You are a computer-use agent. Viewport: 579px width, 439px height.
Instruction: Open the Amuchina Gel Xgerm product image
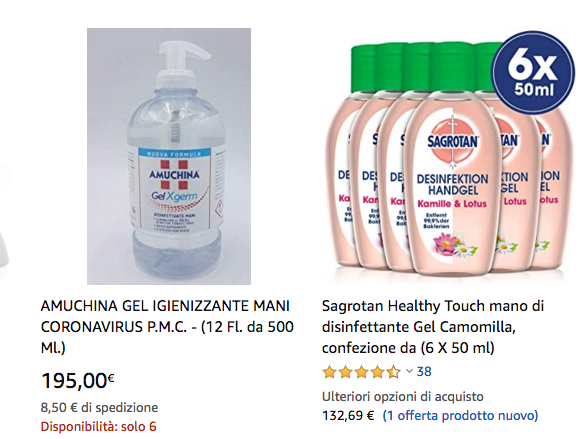[169, 156]
